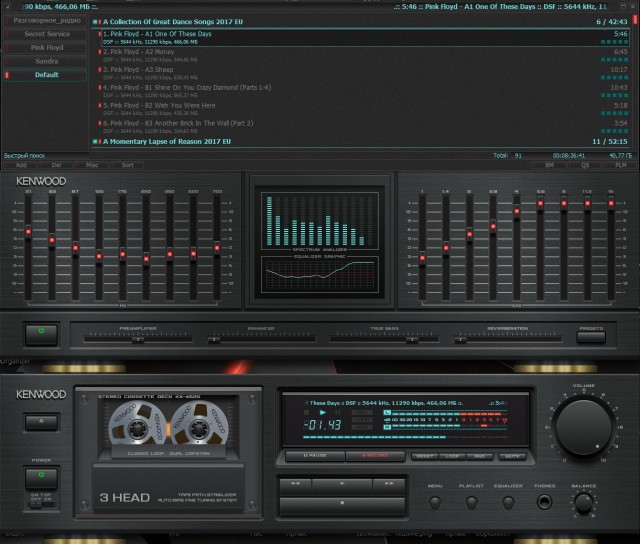Open the BM bookmarks button
Image resolution: width=640 pixels, height=544 pixels.
click(x=549, y=165)
